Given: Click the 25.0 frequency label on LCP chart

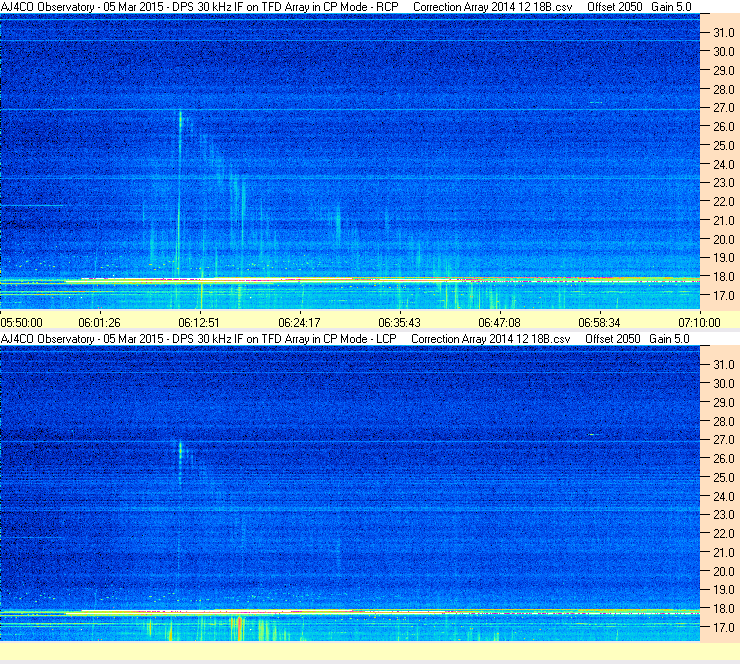Looking at the screenshot, I should (723, 477).
